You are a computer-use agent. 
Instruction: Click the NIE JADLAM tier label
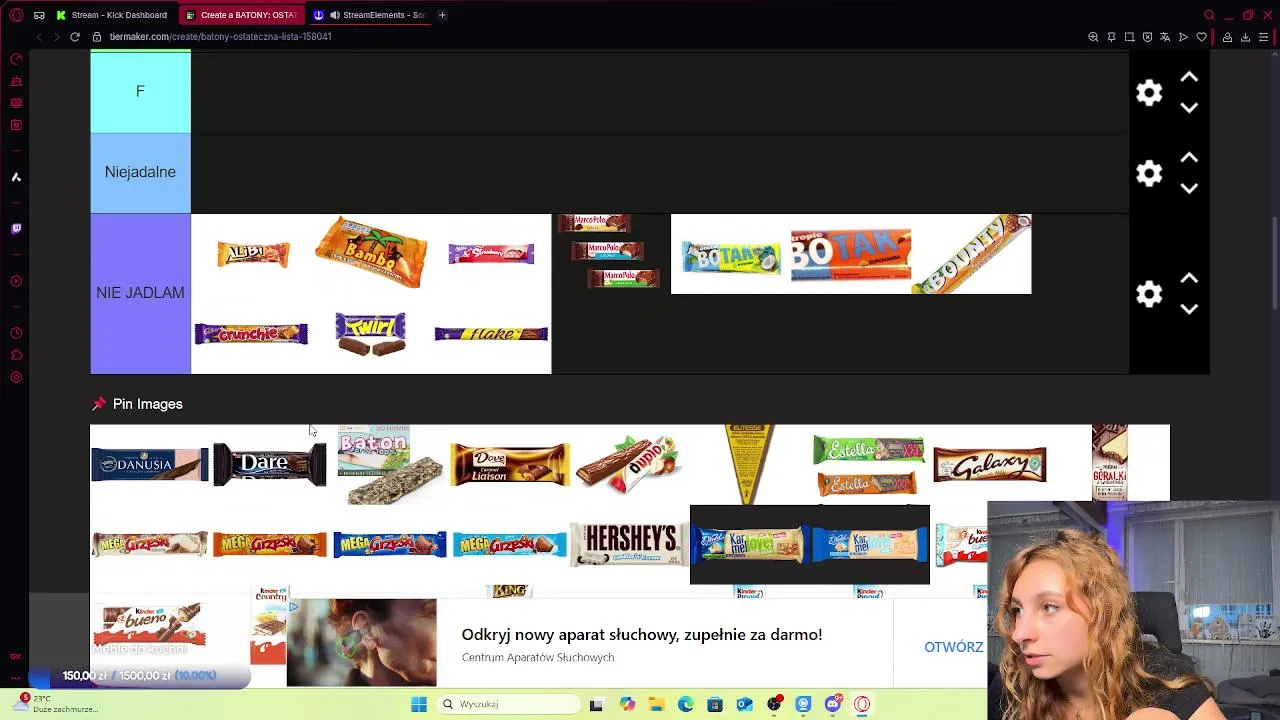click(140, 293)
